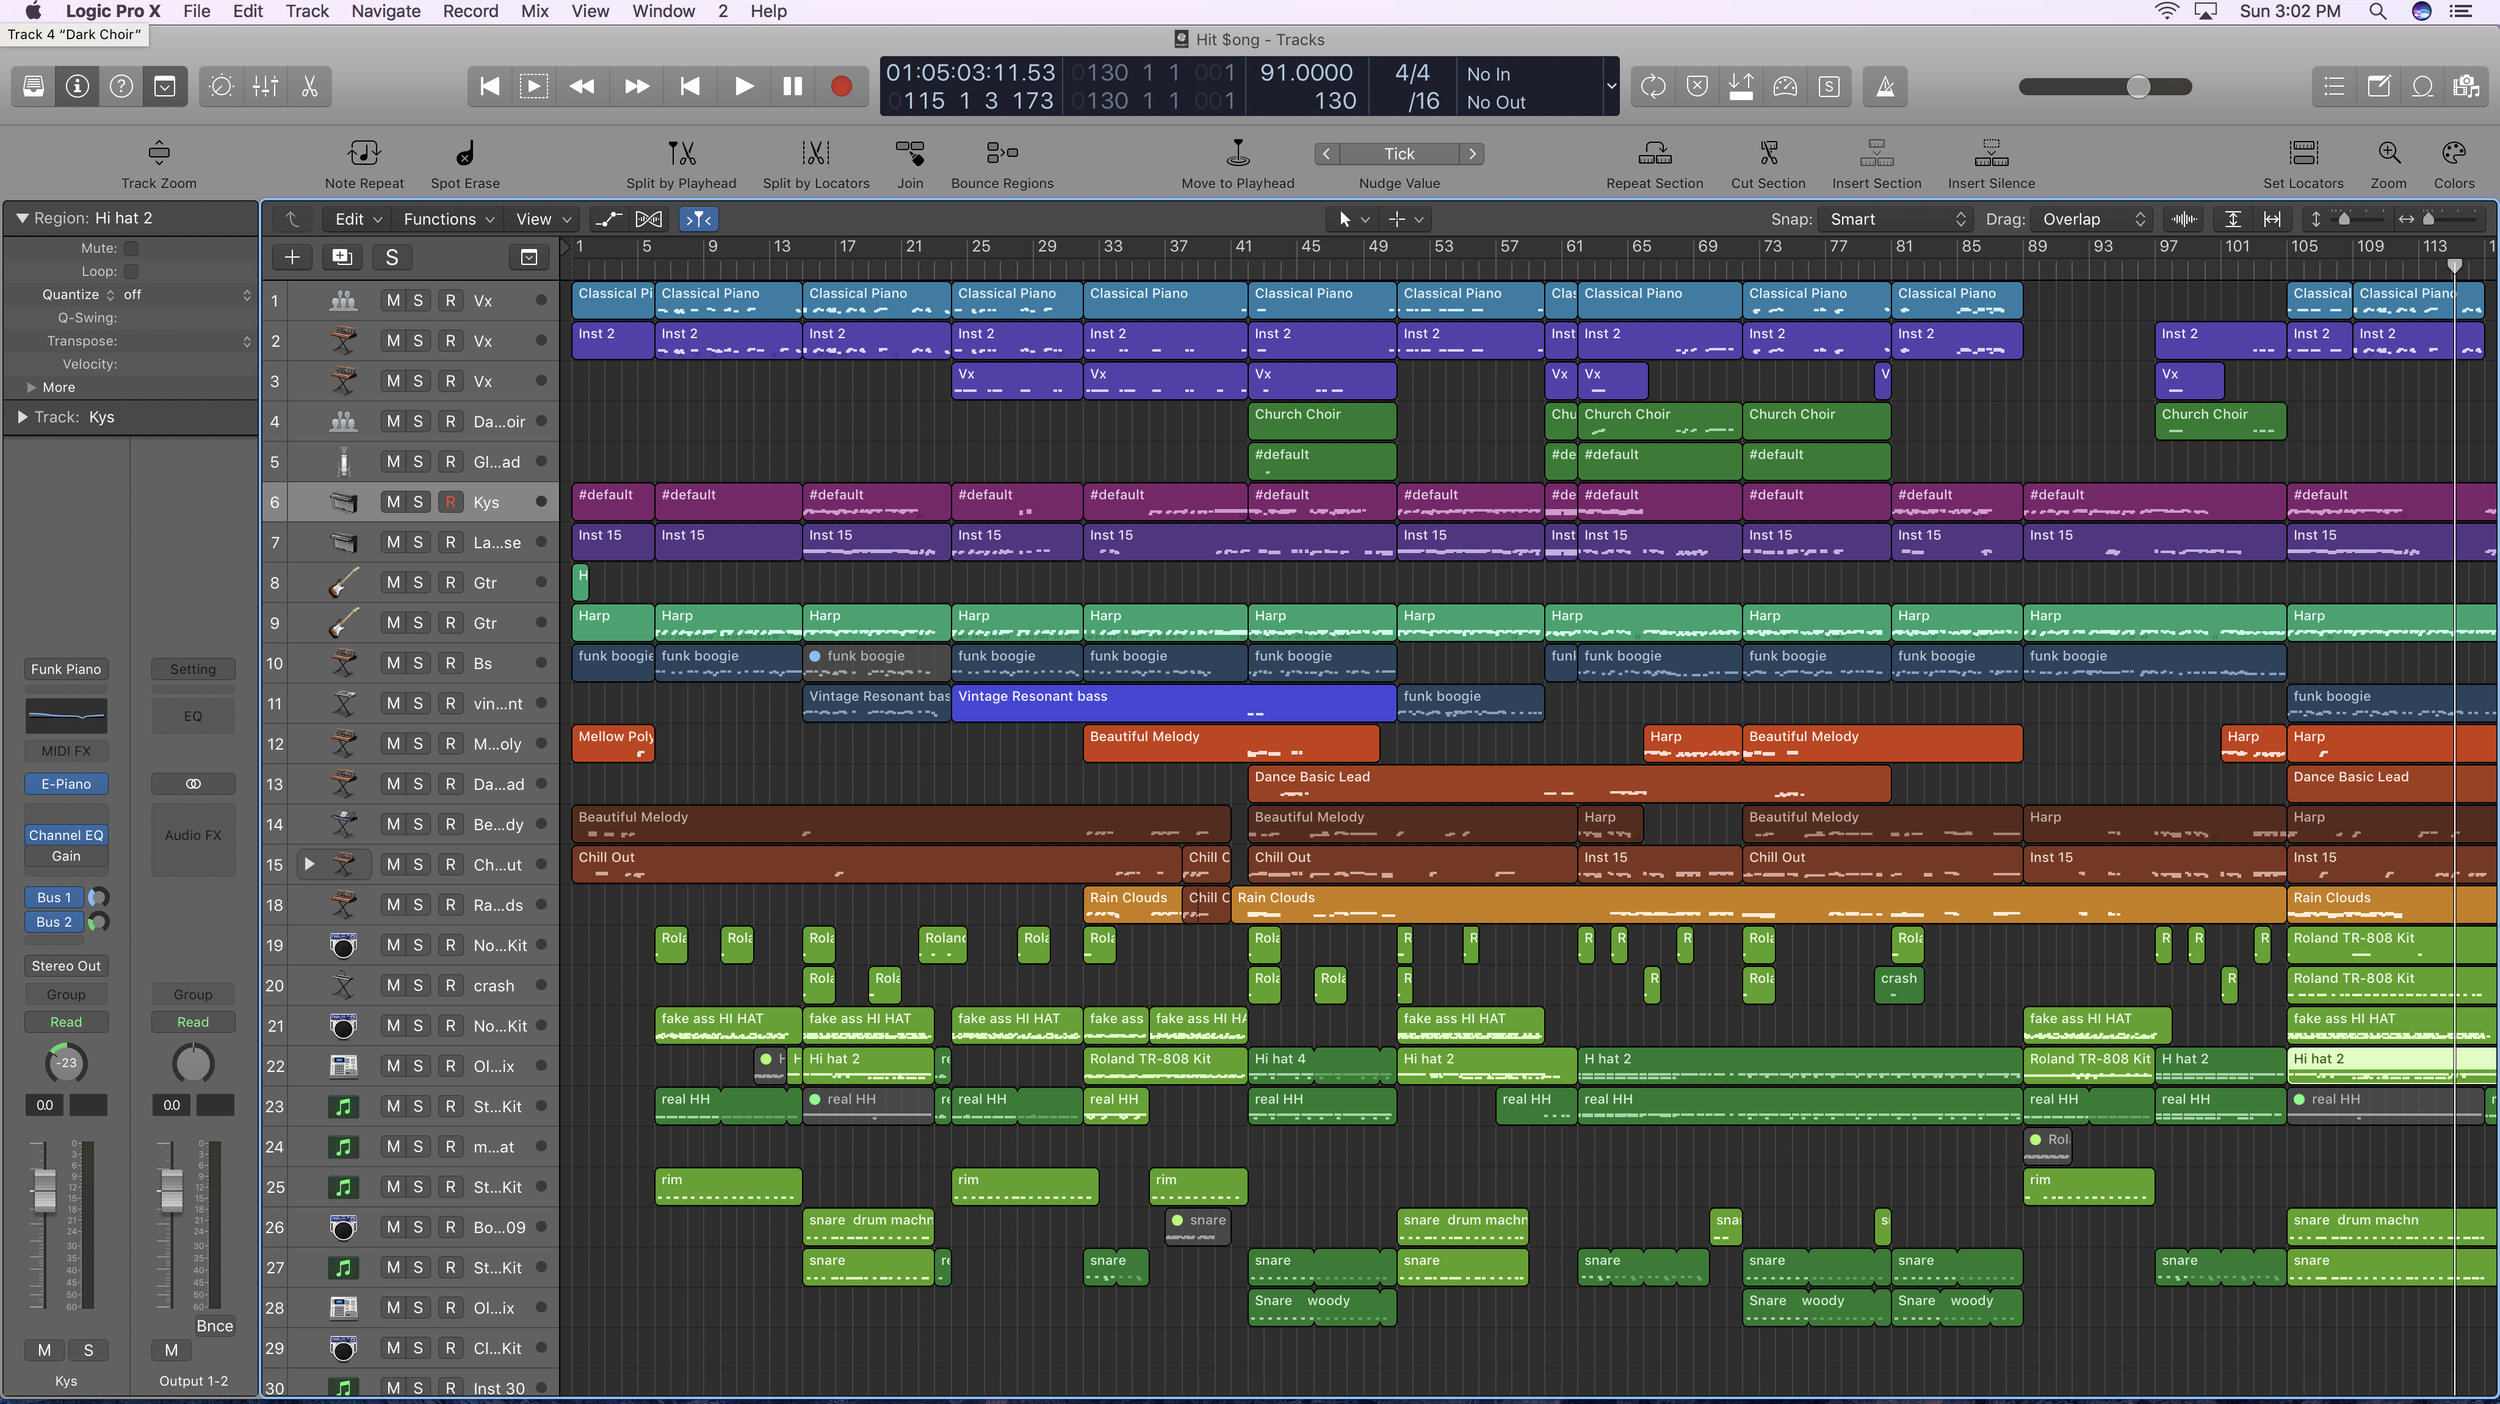The height and width of the screenshot is (1404, 2500).
Task: Click the Stereo Out output slot
Action: 66,966
